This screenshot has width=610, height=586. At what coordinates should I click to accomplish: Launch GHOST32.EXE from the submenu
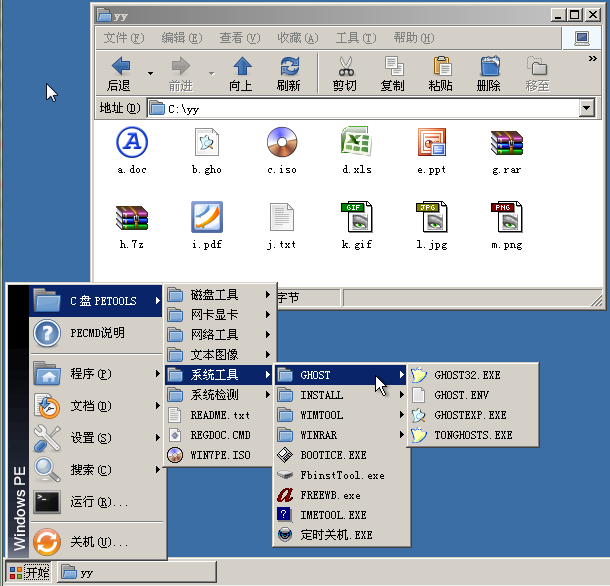[473, 375]
